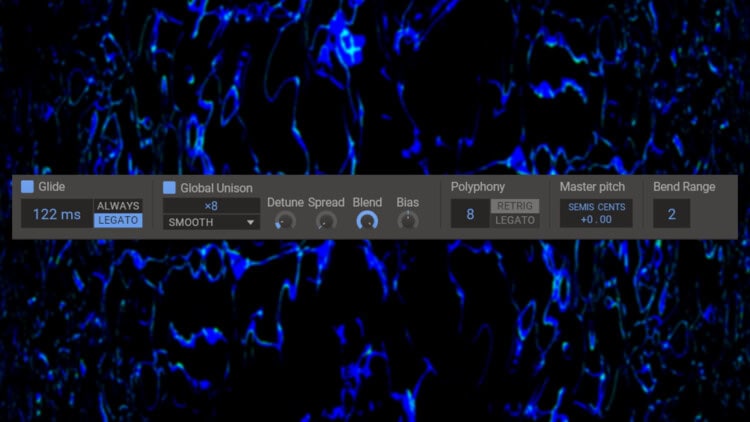Click the Global Unison label
Viewport: 750px width, 422px height.
[x=216, y=187]
